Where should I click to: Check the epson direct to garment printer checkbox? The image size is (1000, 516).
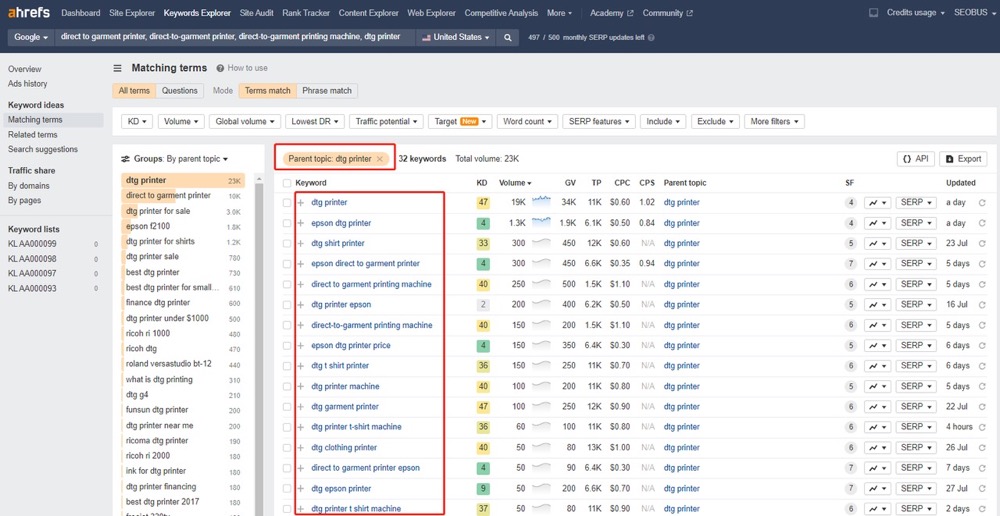pos(287,264)
